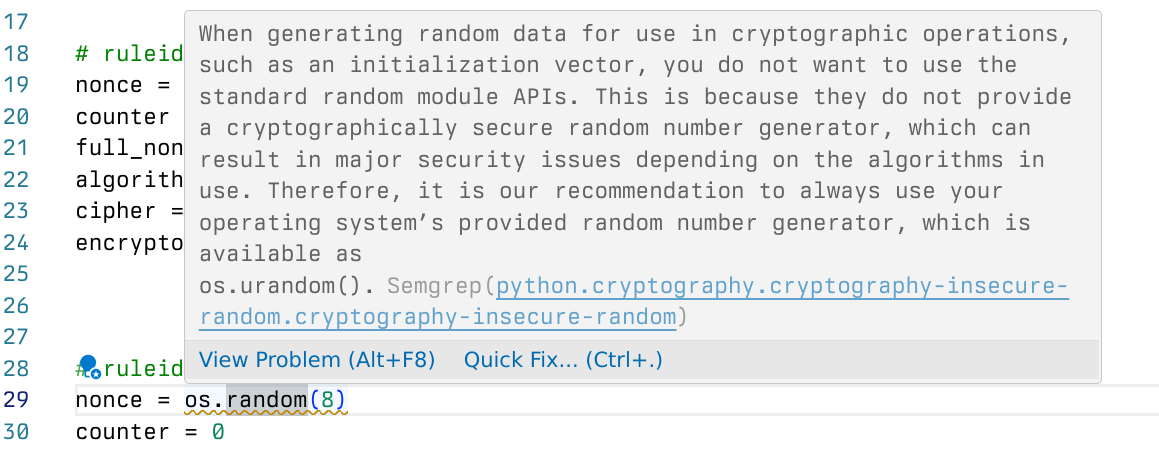Click the "full_non" text on line 21
The height and width of the screenshot is (452, 1159).
point(129,148)
